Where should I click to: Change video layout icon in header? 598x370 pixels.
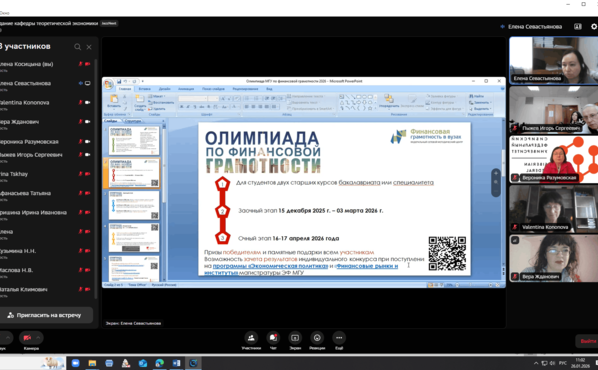click(x=578, y=26)
